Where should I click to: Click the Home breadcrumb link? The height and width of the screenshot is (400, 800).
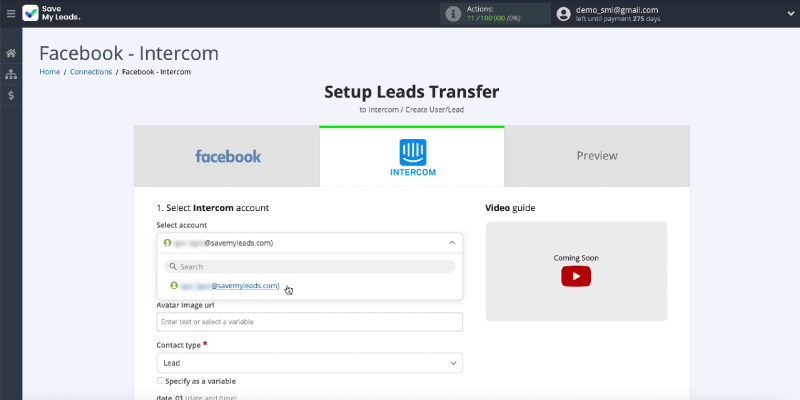click(x=49, y=72)
